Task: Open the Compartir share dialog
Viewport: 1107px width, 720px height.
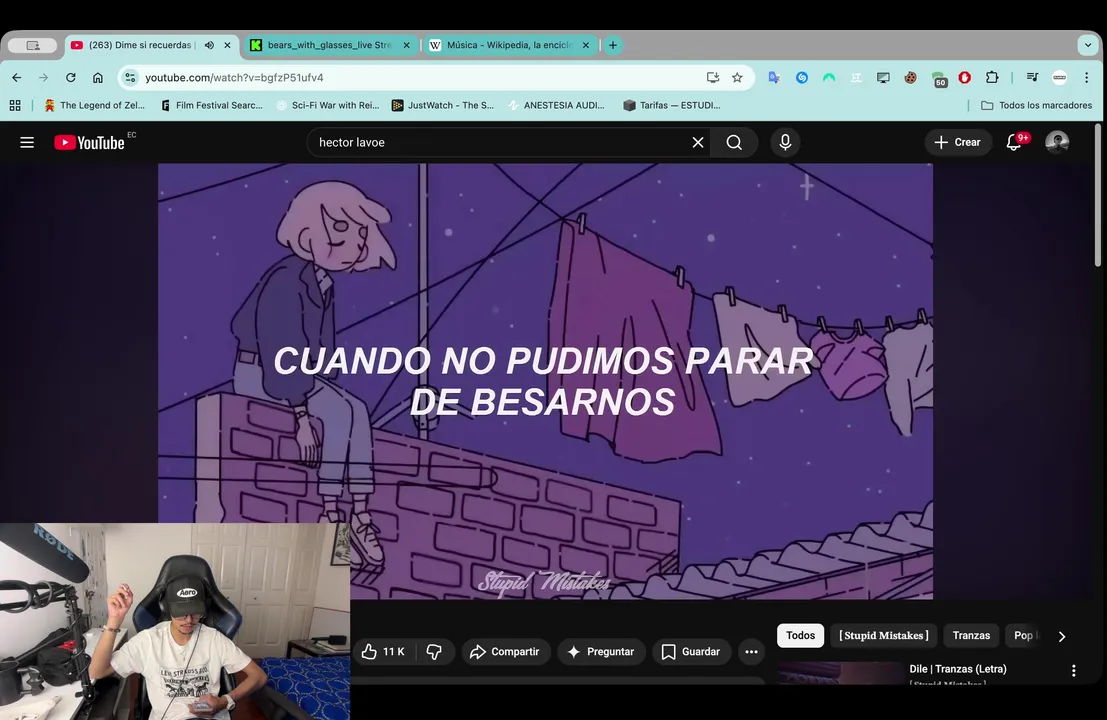Action: pyautogui.click(x=505, y=652)
